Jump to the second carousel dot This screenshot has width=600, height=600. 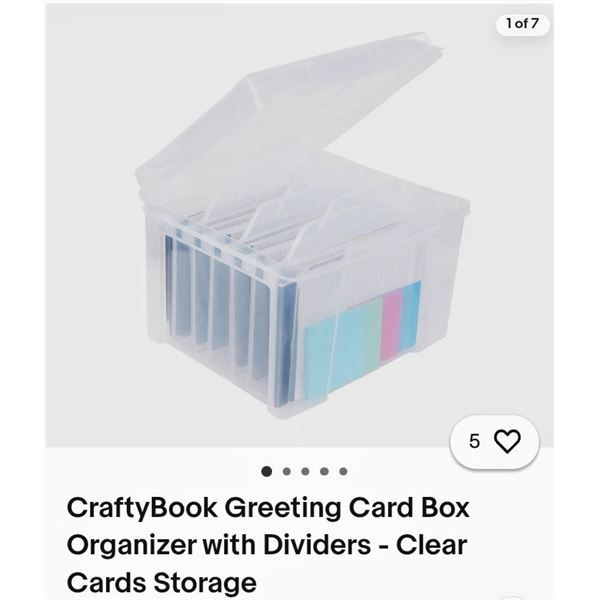pyautogui.click(x=286, y=471)
